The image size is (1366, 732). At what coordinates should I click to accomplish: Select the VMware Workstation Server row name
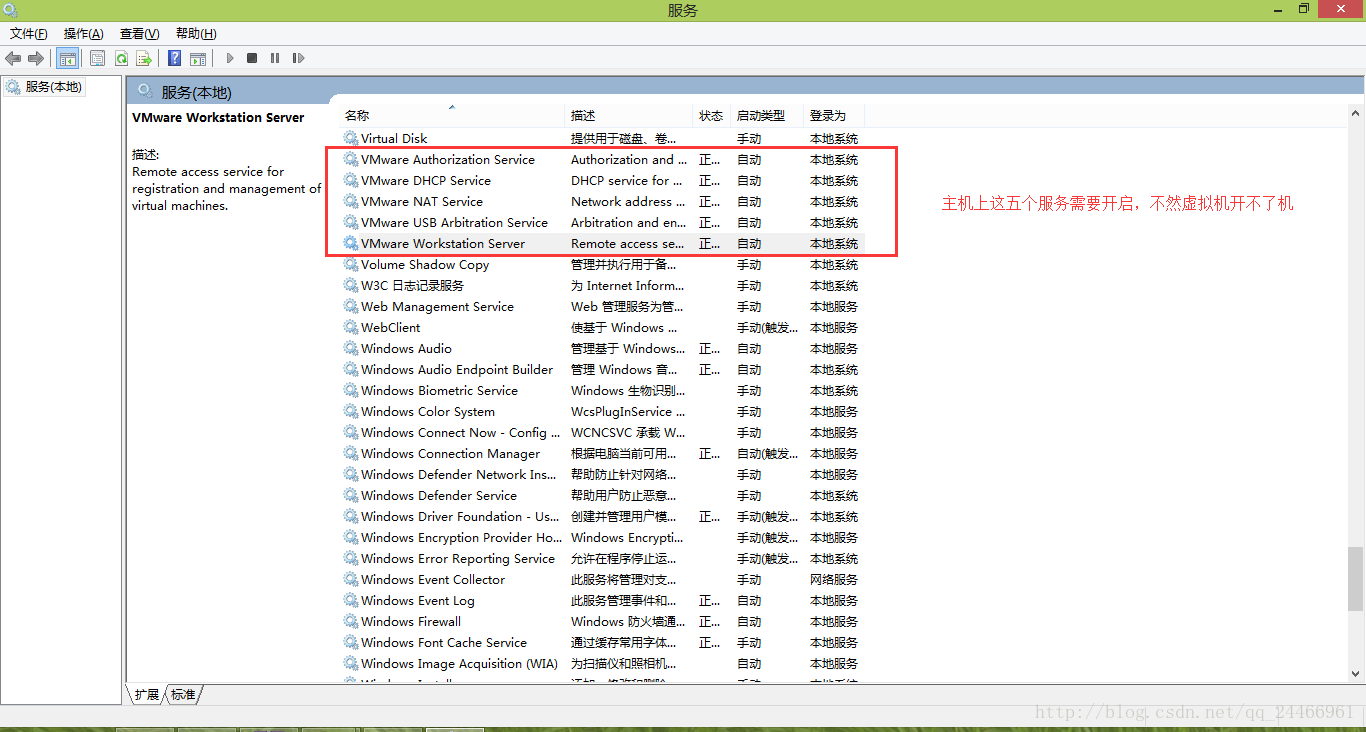coord(443,243)
